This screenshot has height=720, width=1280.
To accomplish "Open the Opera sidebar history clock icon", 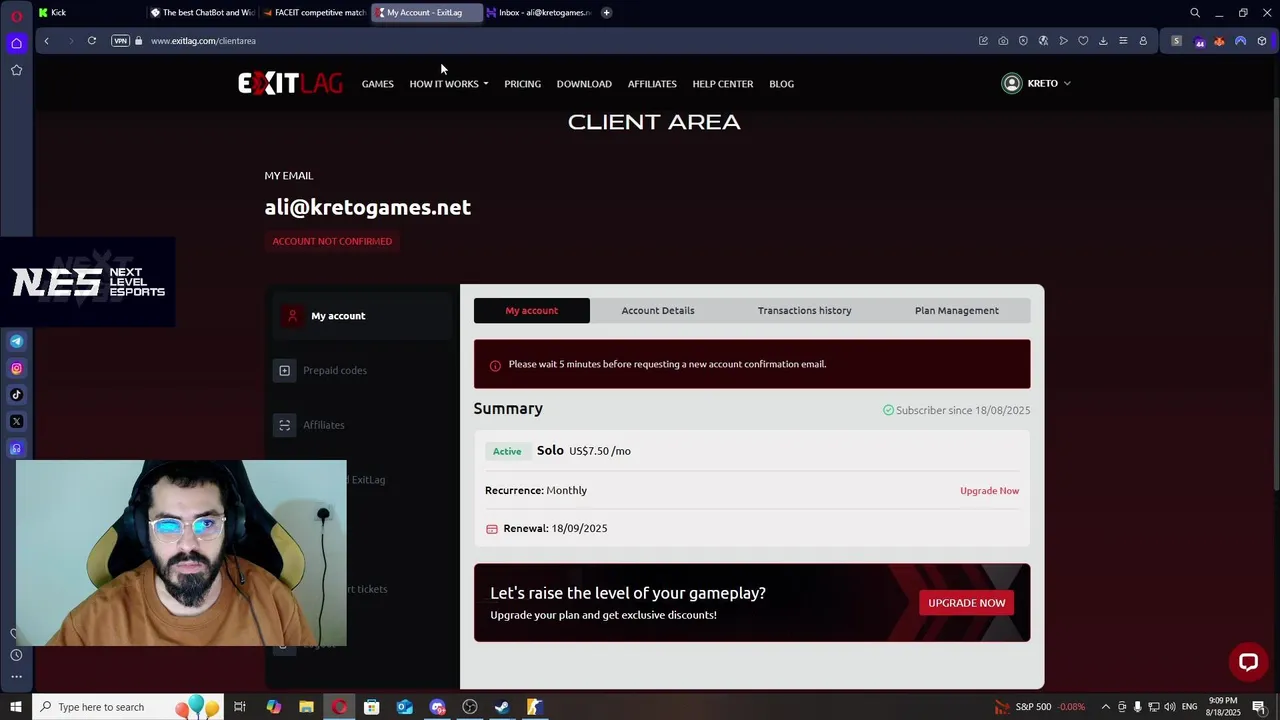I will (x=16, y=656).
